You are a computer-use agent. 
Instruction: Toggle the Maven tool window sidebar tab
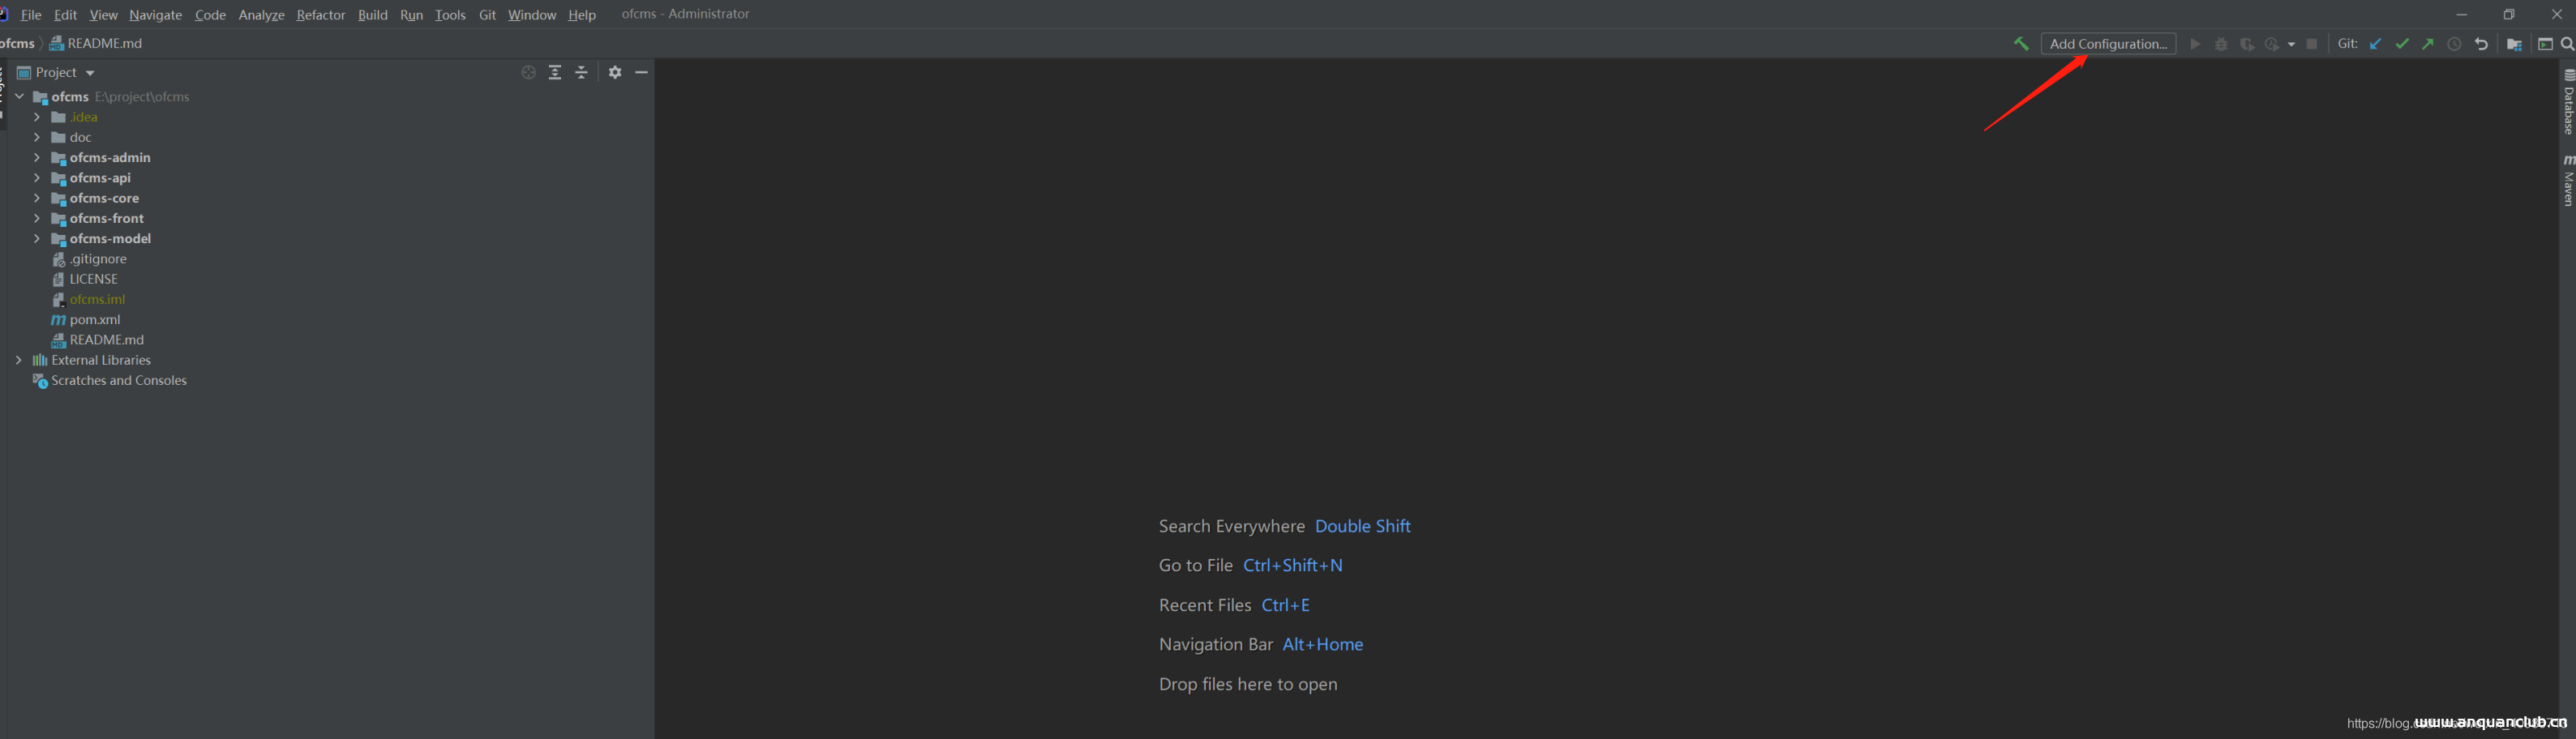(2568, 180)
